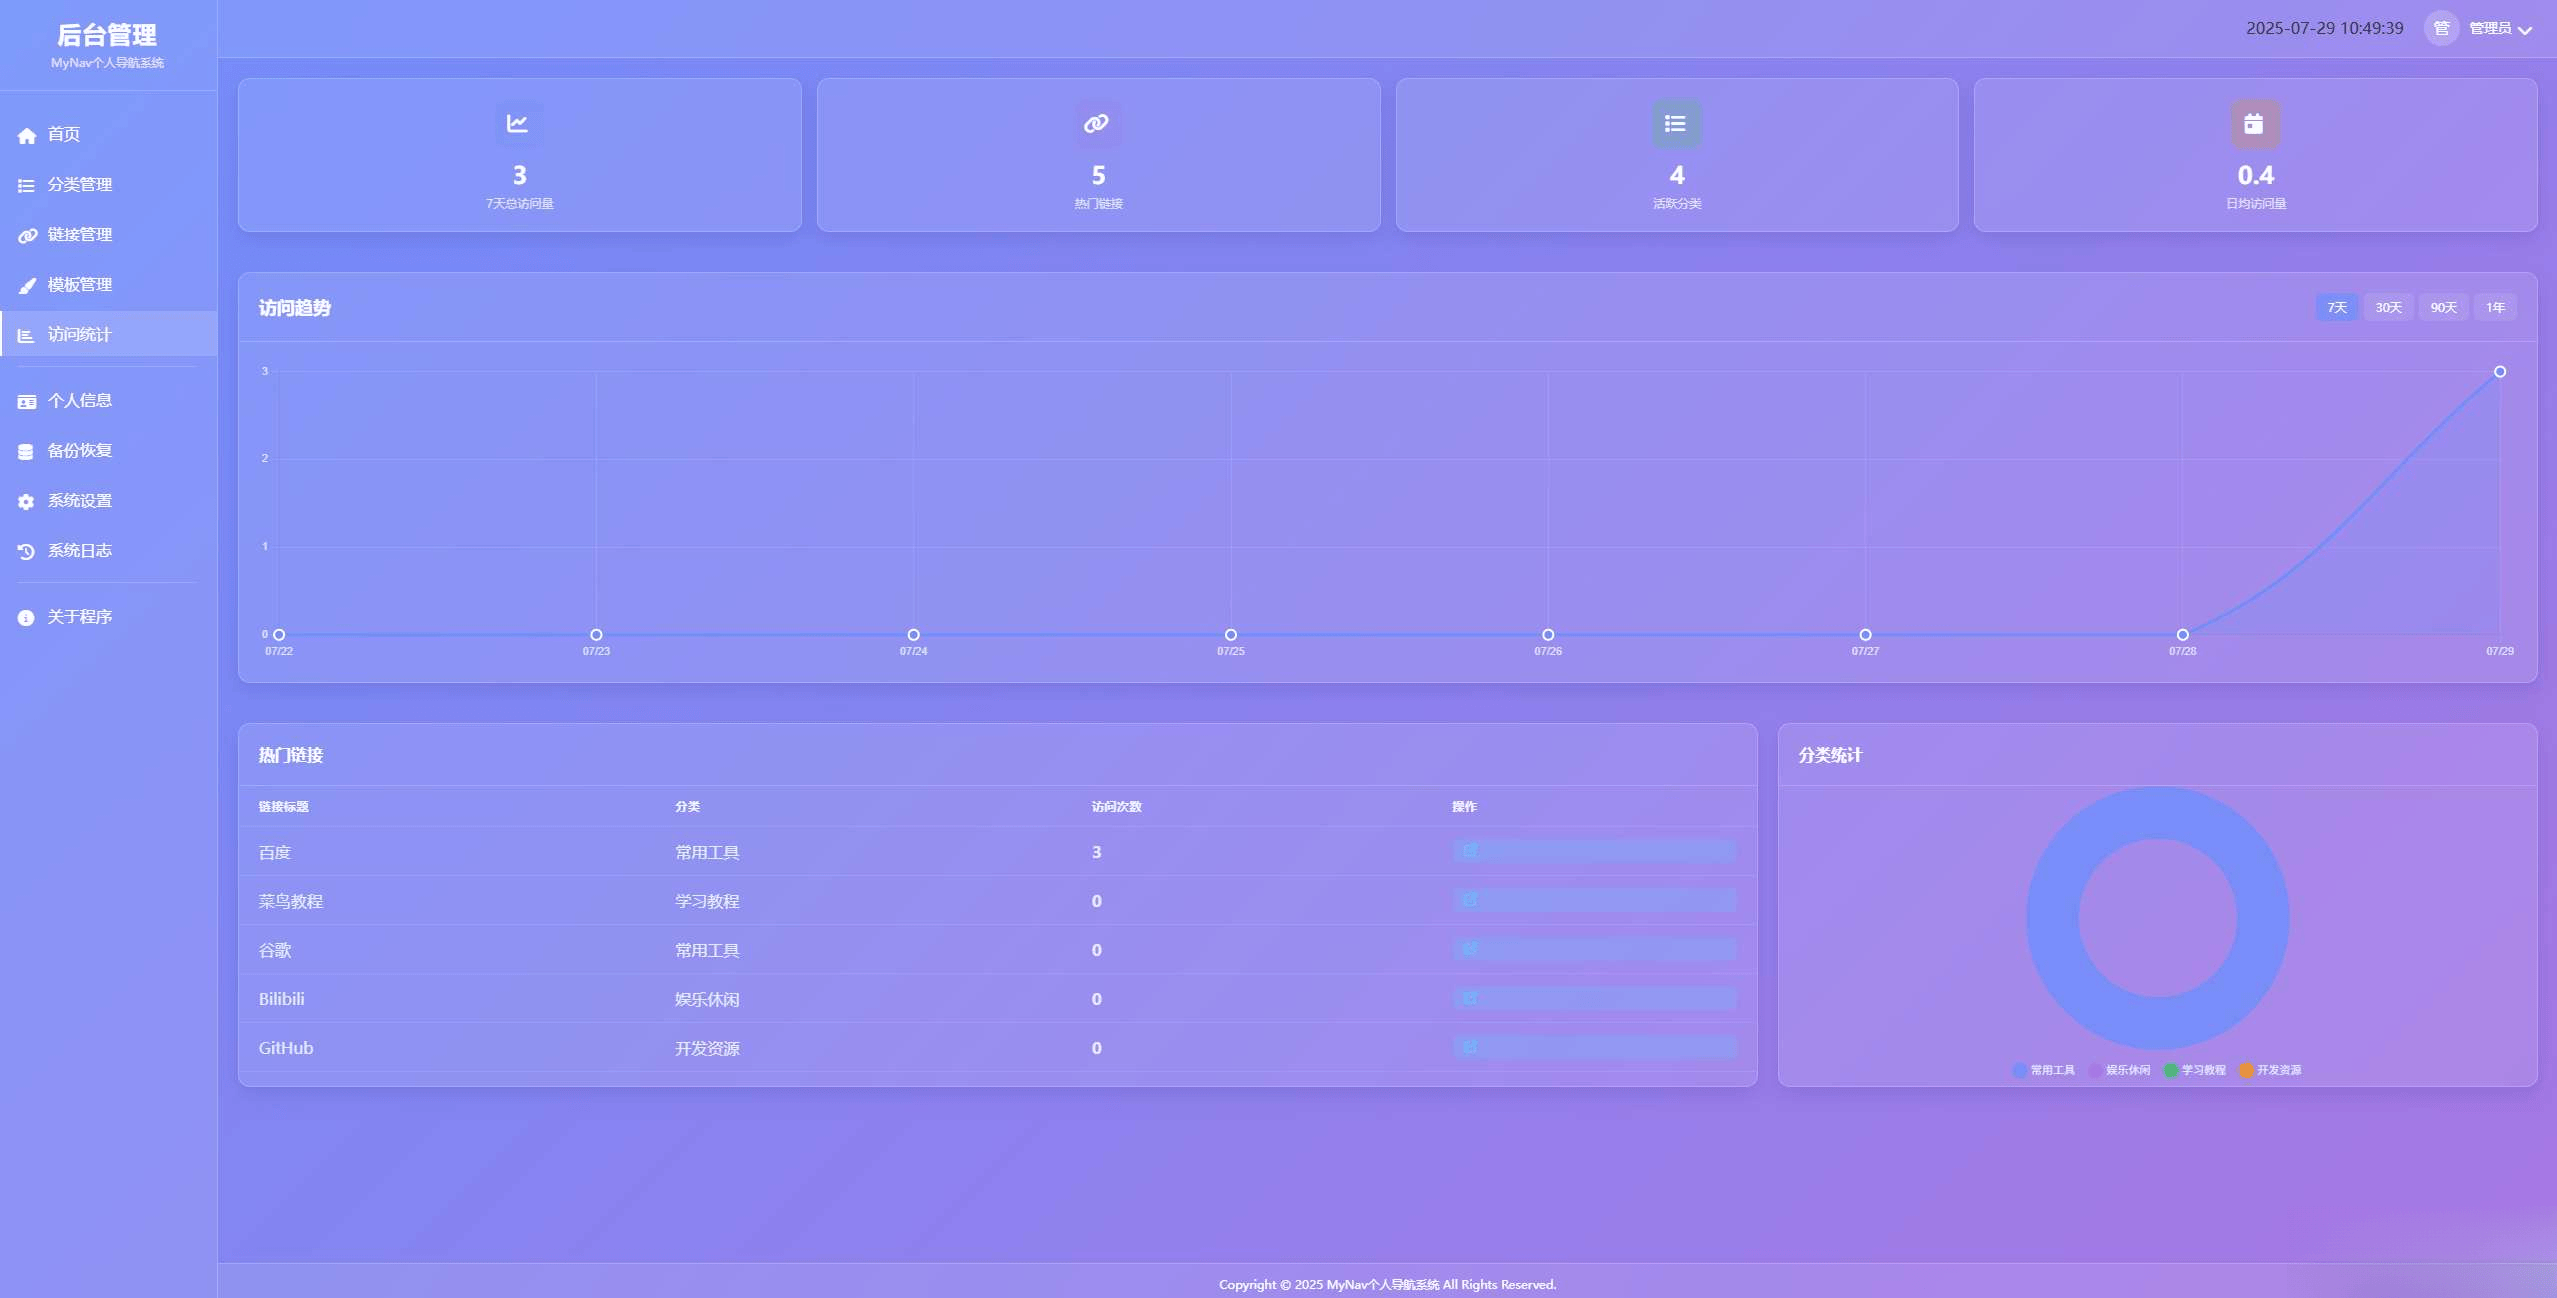2557x1298 pixels.
Task: Click the round 管 avatar in header
Action: [2441, 28]
